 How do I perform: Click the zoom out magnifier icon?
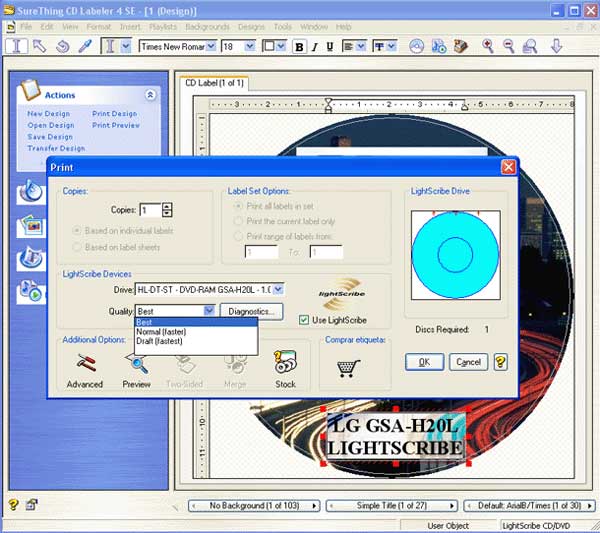coord(509,46)
